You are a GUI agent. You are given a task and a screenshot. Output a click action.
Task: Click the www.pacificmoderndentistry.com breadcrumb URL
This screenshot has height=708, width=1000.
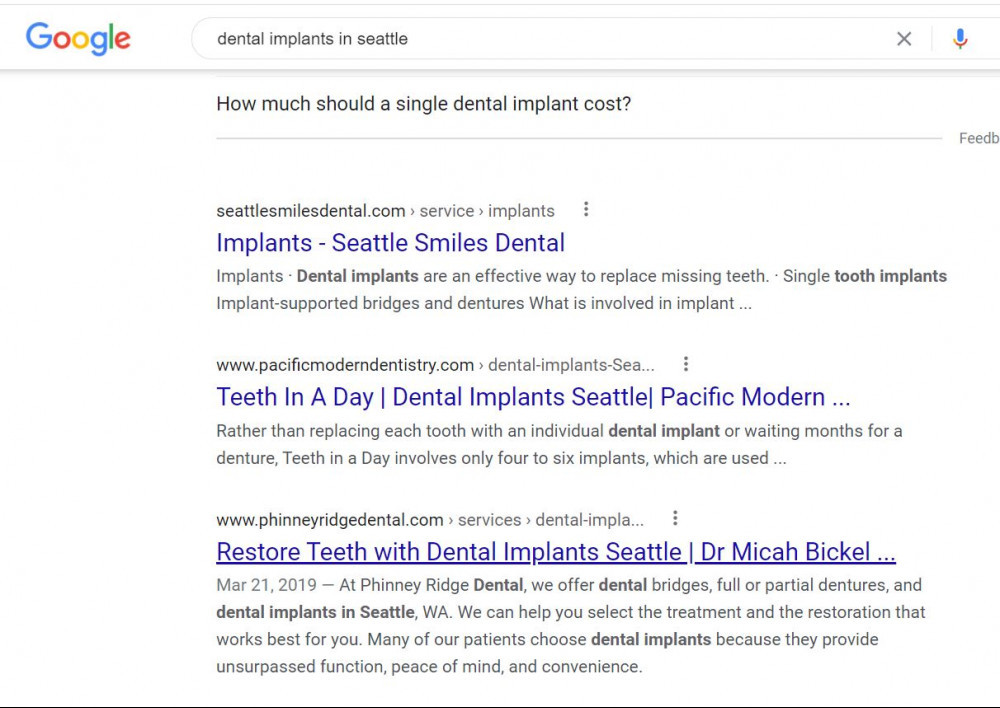coord(436,365)
